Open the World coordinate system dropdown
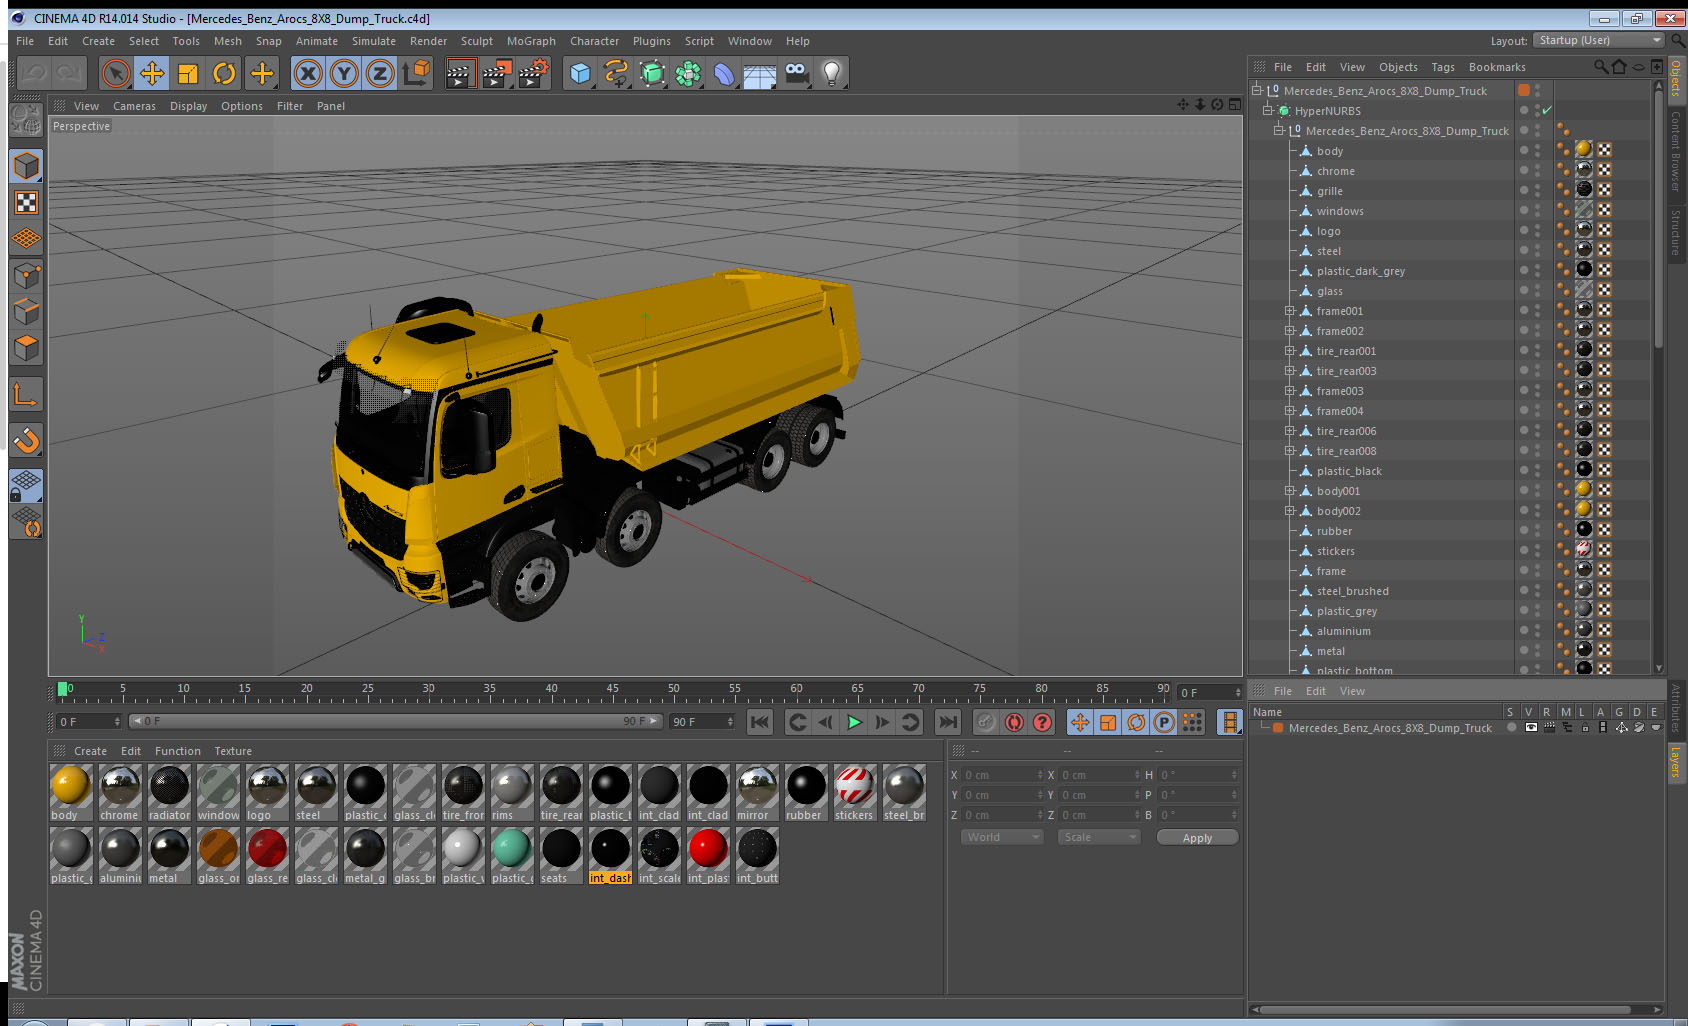The width and height of the screenshot is (1688, 1026). tap(1003, 837)
